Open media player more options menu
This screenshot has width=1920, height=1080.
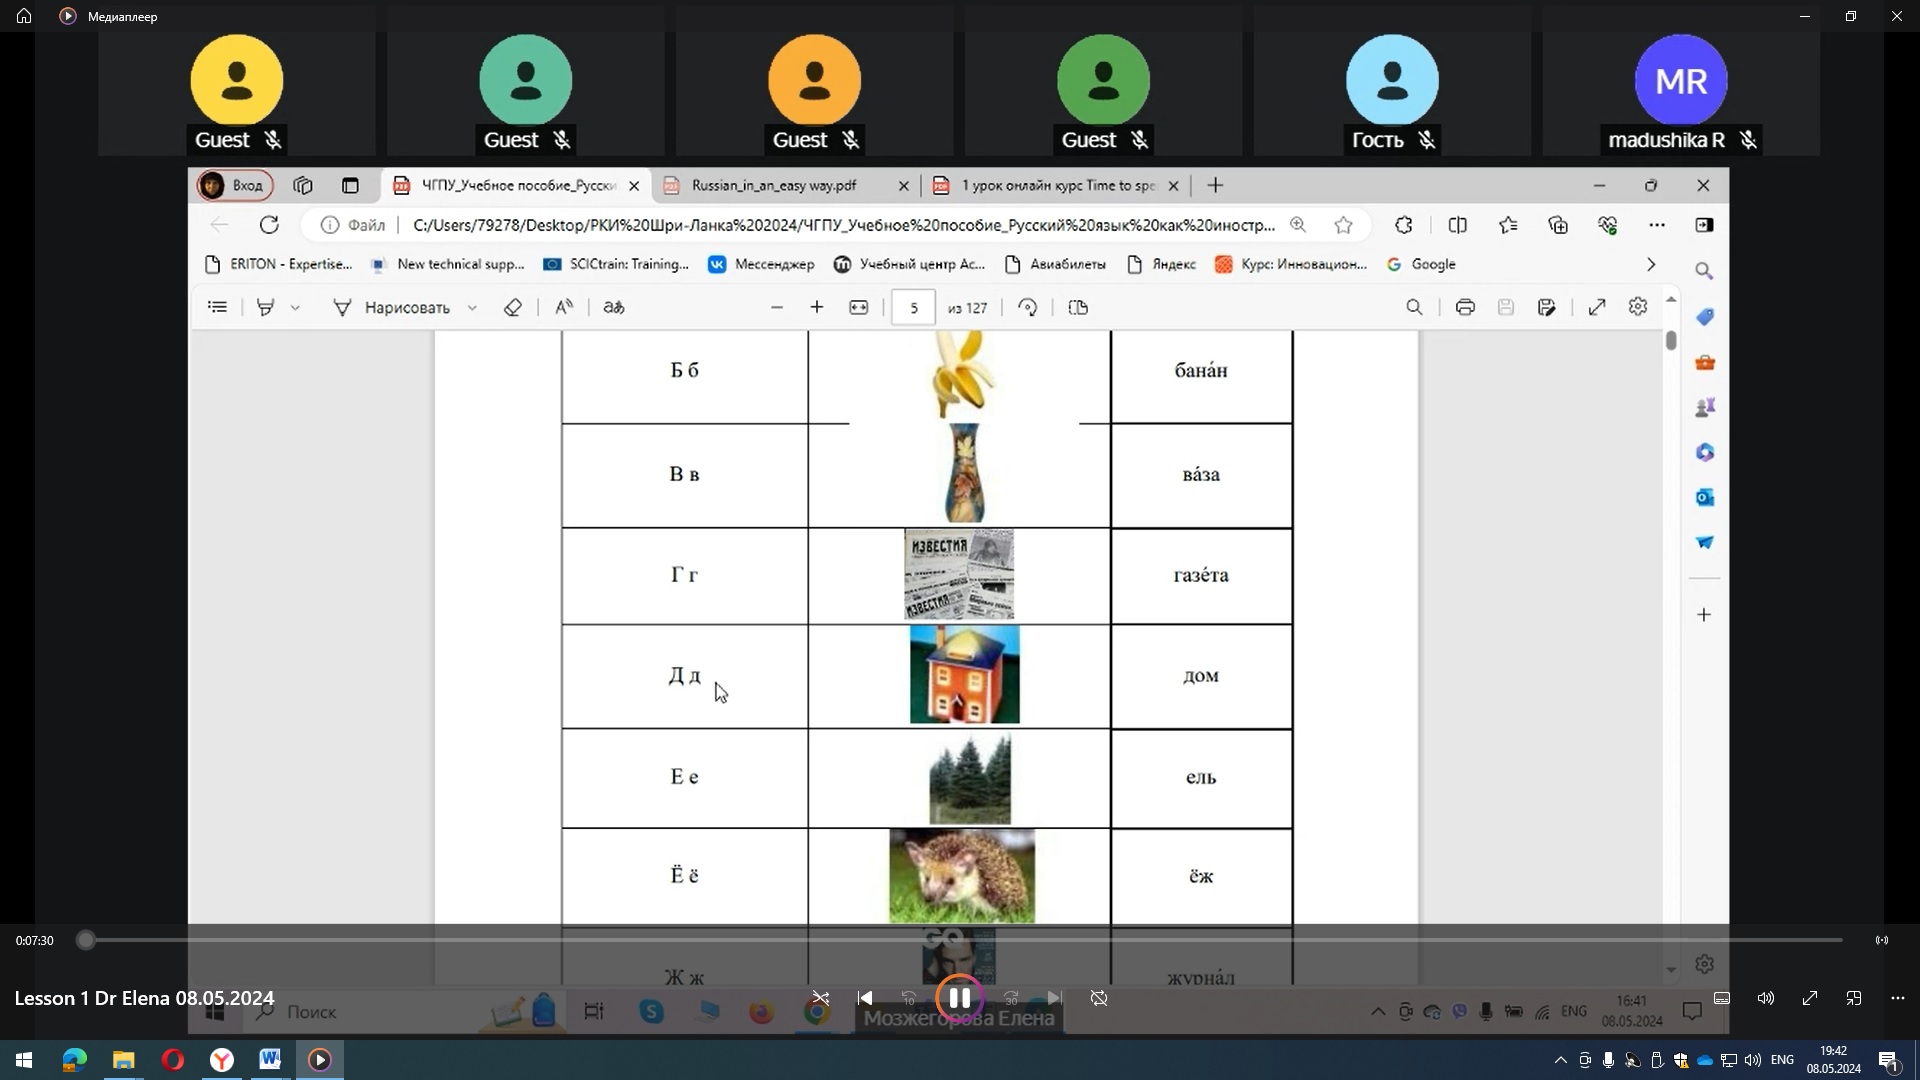(1898, 998)
